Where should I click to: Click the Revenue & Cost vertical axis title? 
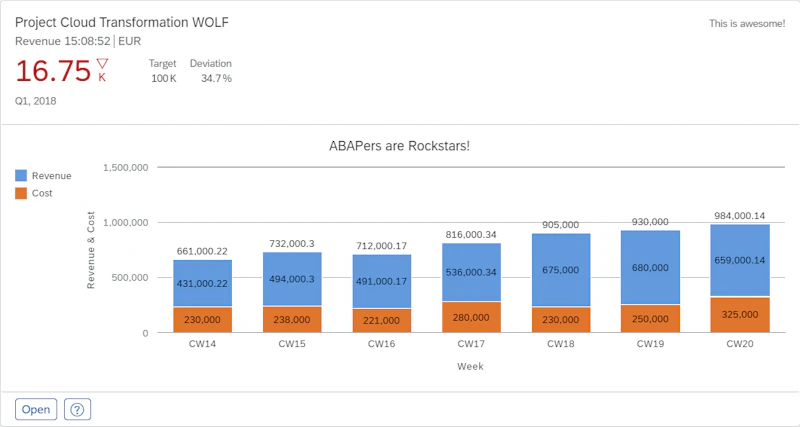(91, 250)
